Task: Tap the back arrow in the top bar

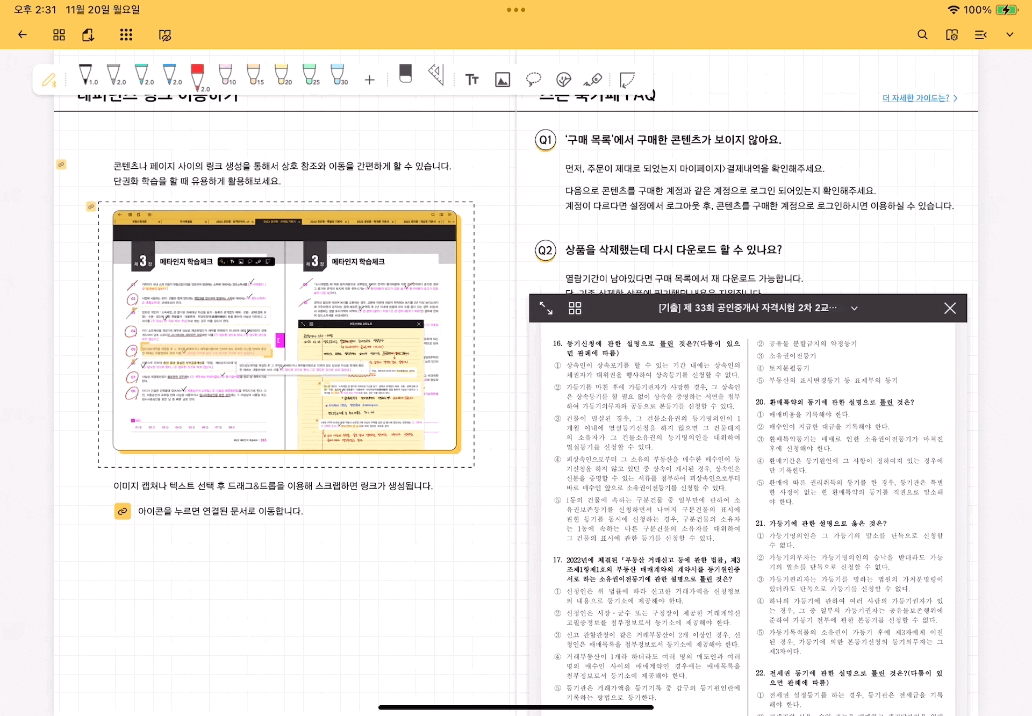Action: 22,35
